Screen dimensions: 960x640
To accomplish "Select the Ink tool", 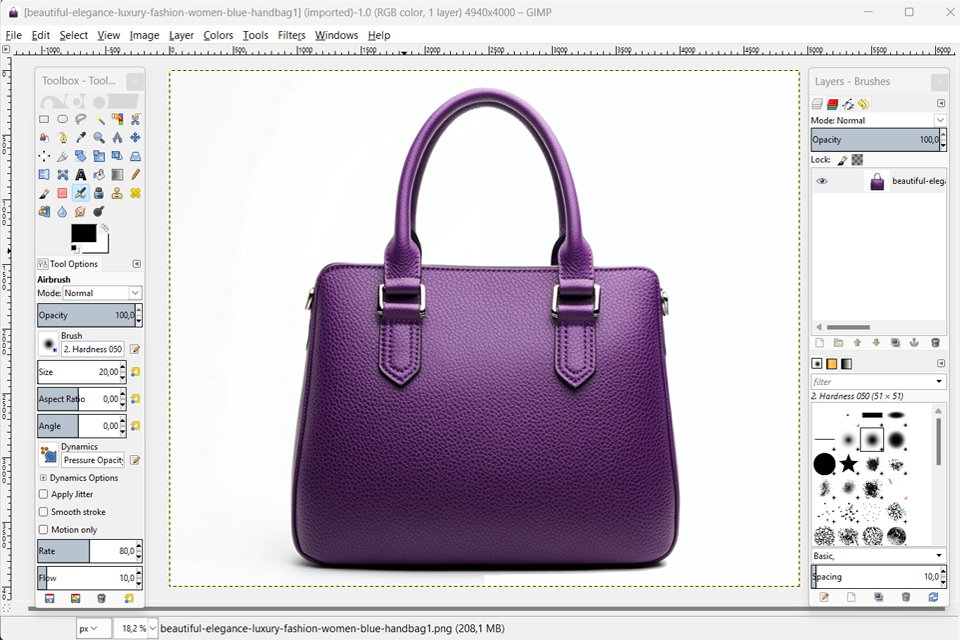I will click(x=99, y=194).
